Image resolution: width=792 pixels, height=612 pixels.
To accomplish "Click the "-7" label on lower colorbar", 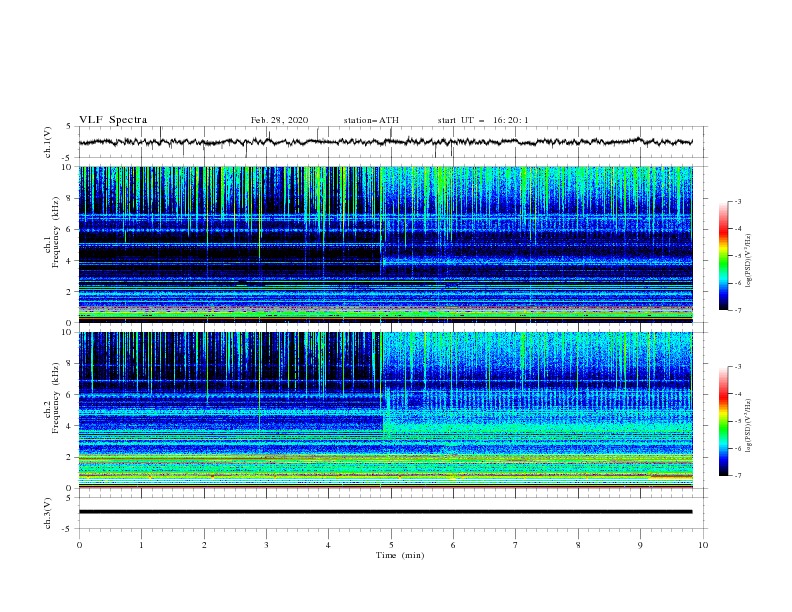I will click(737, 475).
